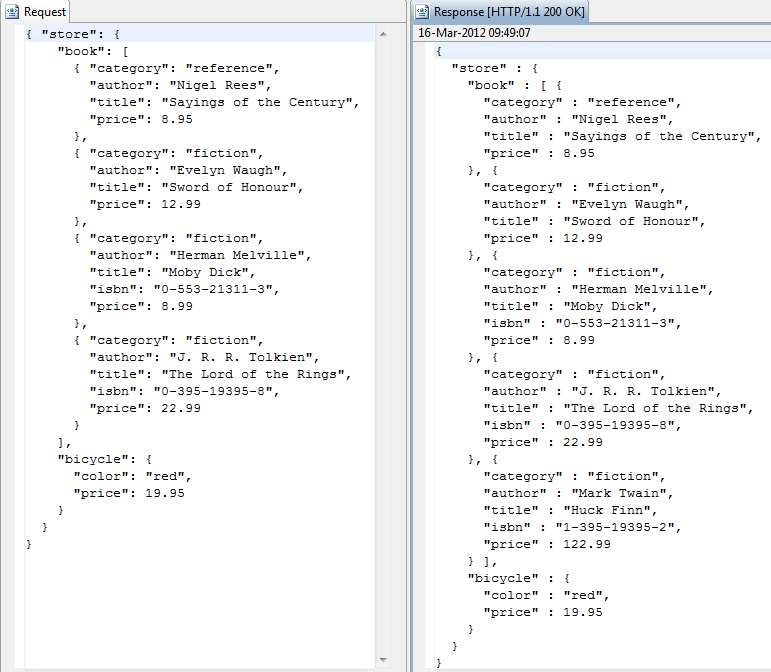Image resolution: width=771 pixels, height=672 pixels.
Task: Click the price 19.95 line in Request
Action: 129,494
